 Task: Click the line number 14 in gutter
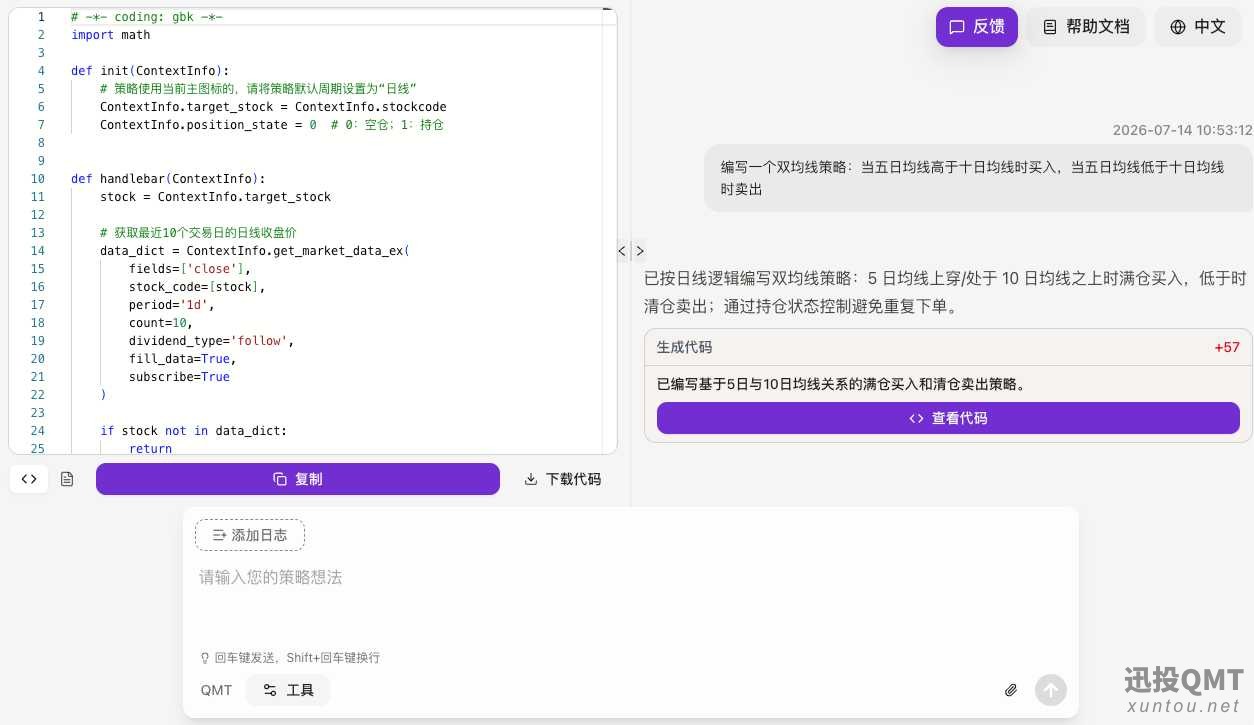38,251
